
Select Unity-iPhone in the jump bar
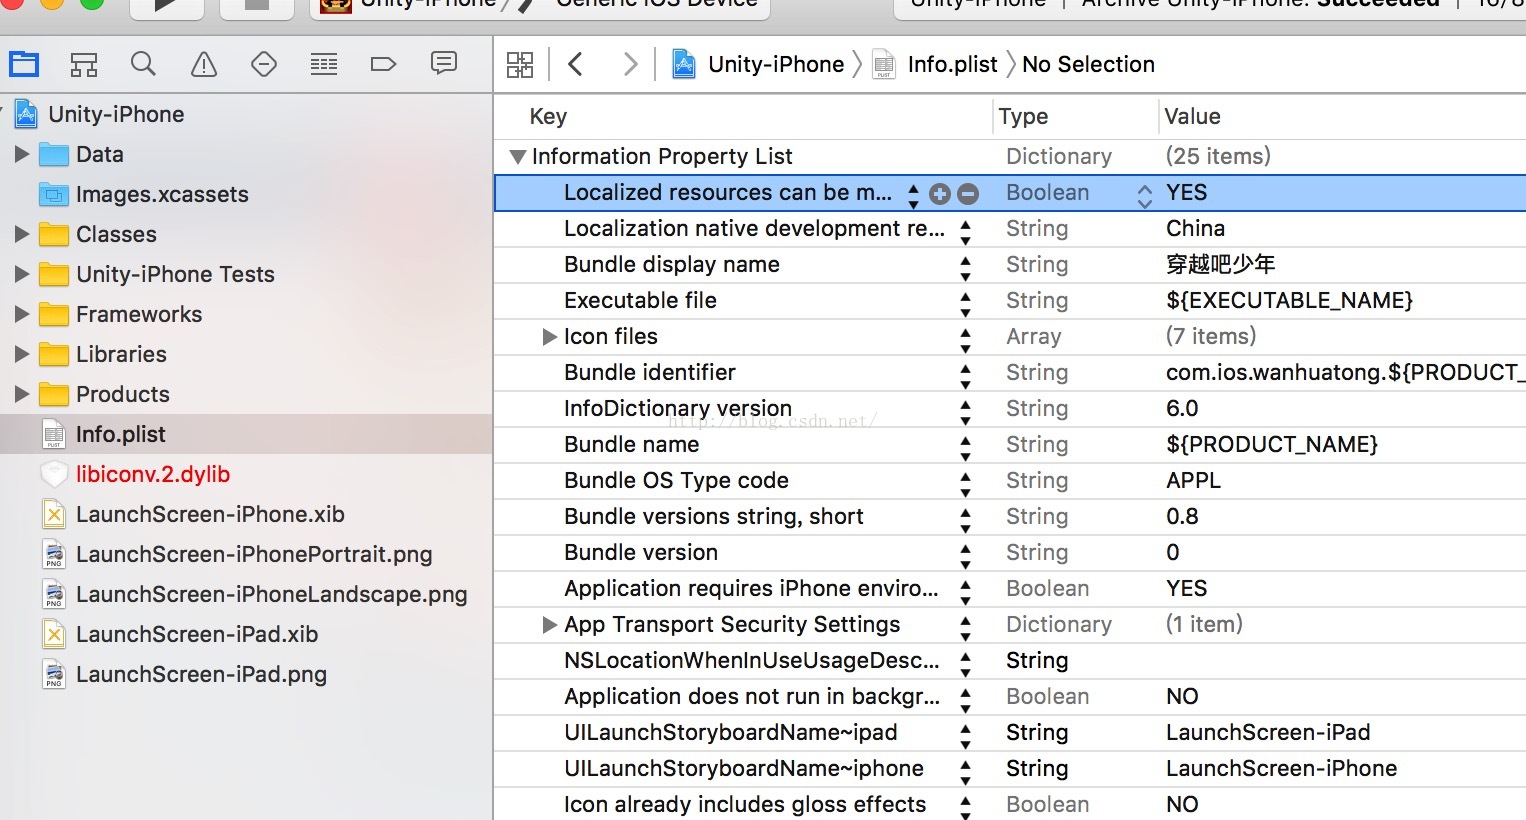pyautogui.click(x=776, y=64)
